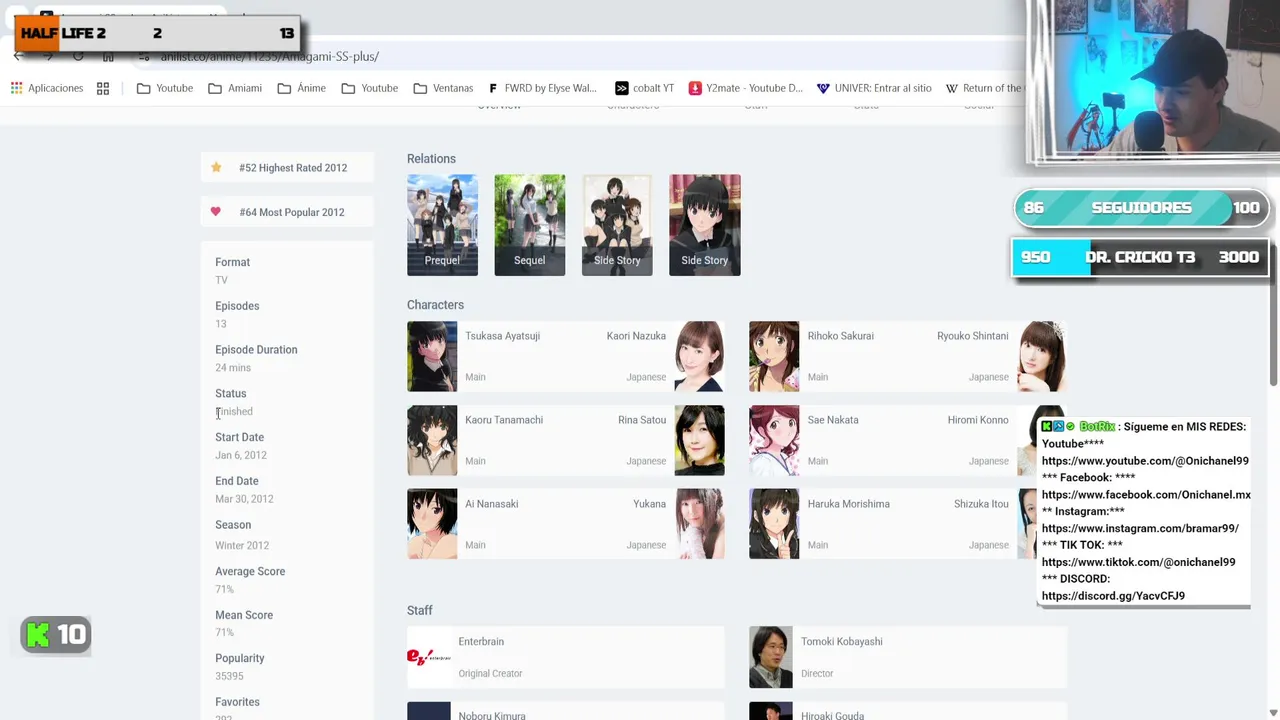The width and height of the screenshot is (1280, 720).
Task: Click the Popularity value 35395
Action: [229, 676]
